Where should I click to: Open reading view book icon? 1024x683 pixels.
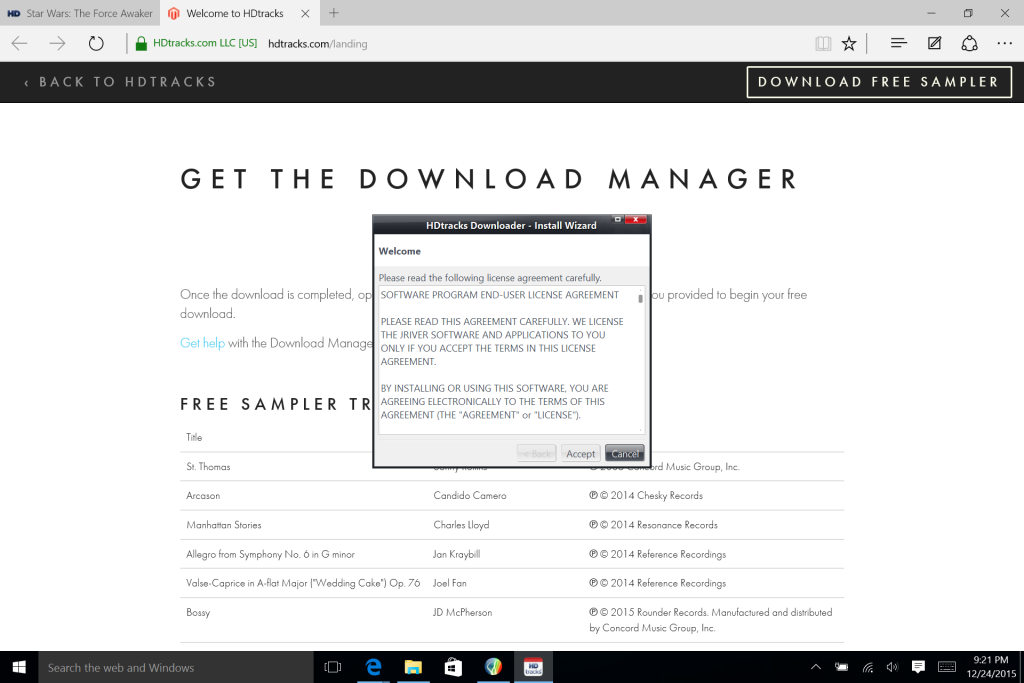coord(823,44)
